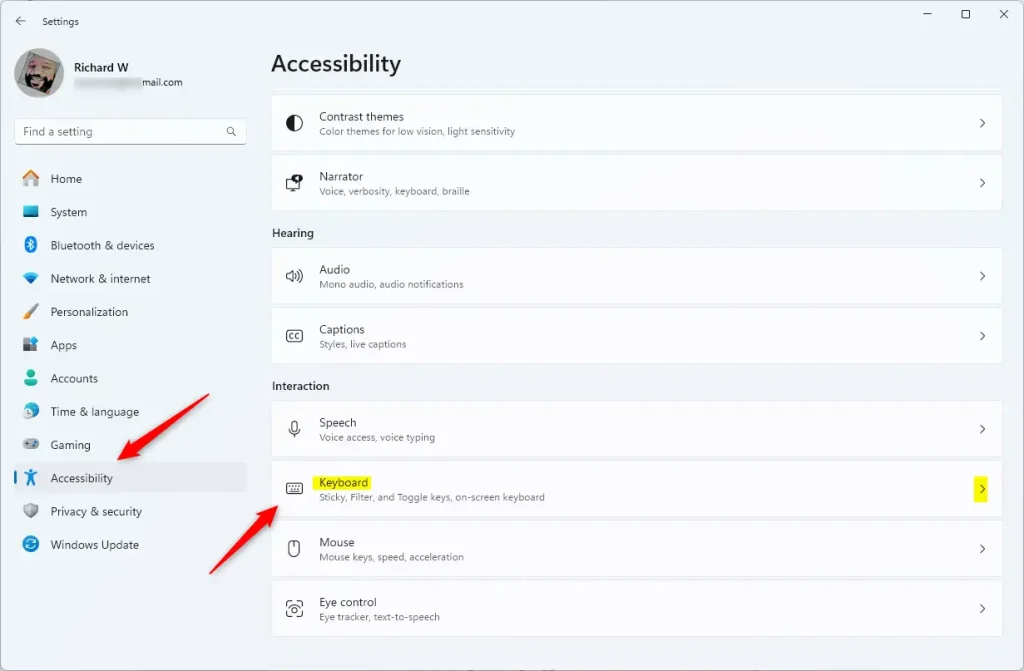Viewport: 1024px width, 671px height.
Task: Open Contrast themes via right chevron
Action: (982, 123)
